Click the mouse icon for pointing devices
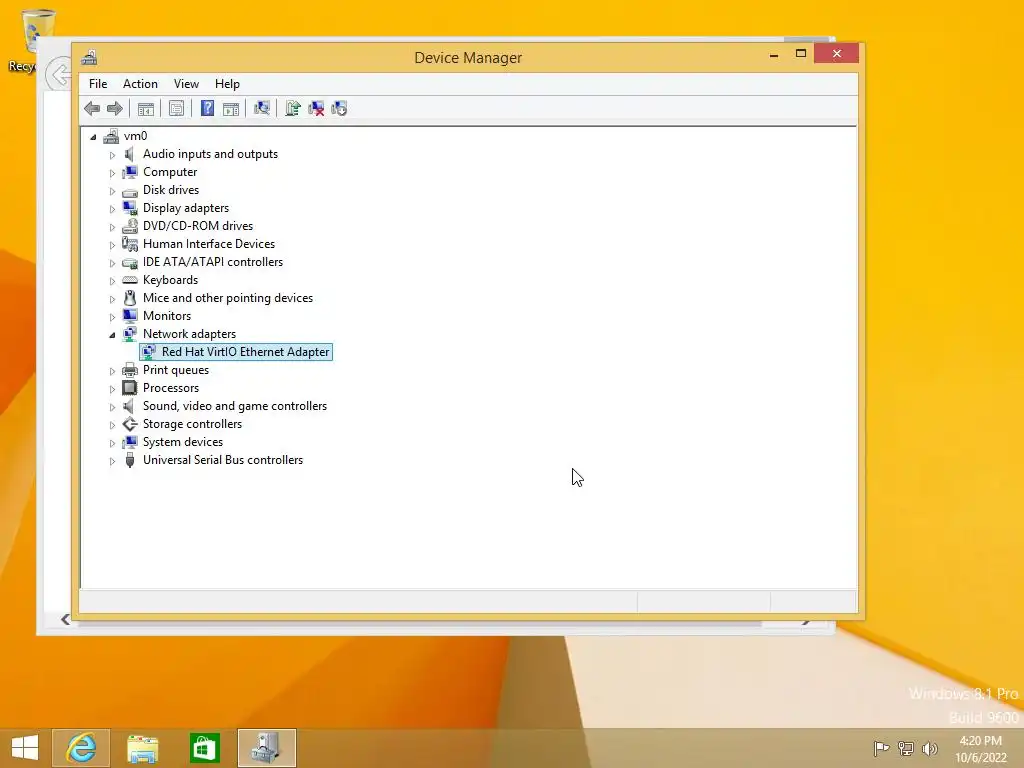The height and width of the screenshot is (768, 1024). [130, 298]
